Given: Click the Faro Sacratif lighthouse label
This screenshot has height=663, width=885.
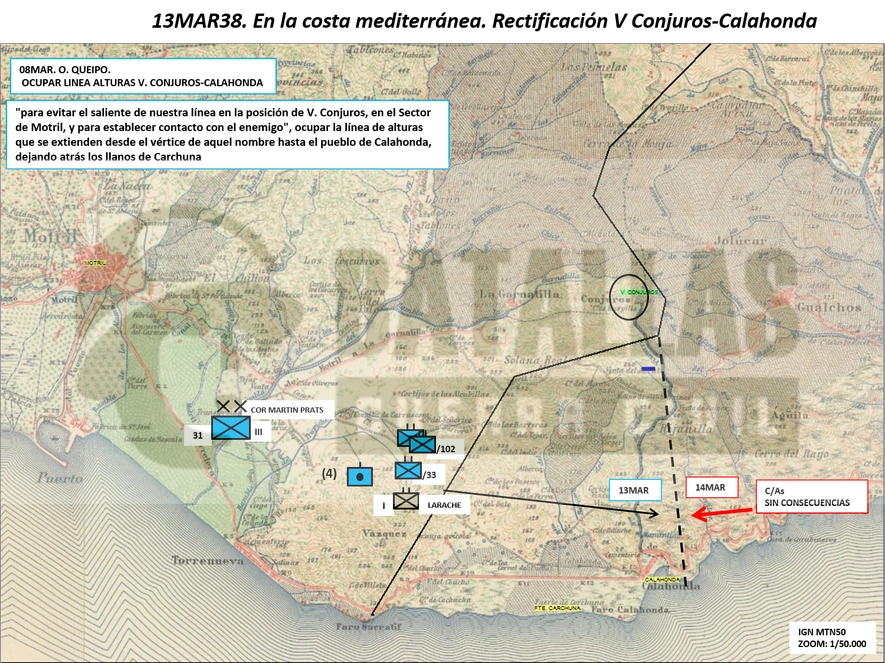Looking at the screenshot, I should point(369,626).
